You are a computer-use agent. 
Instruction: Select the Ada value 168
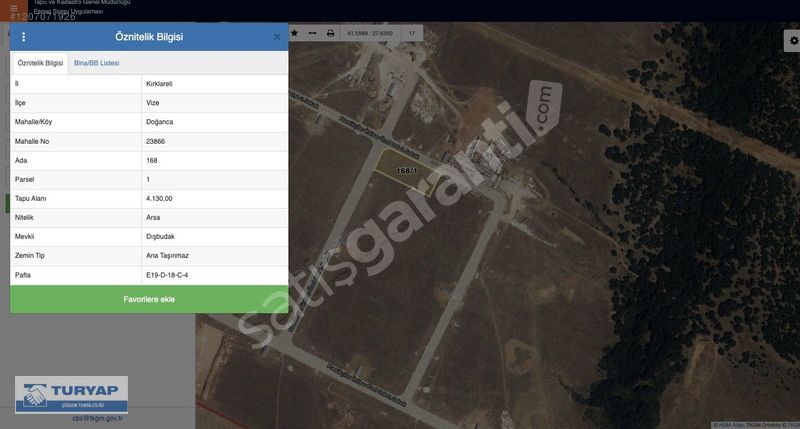[152, 160]
